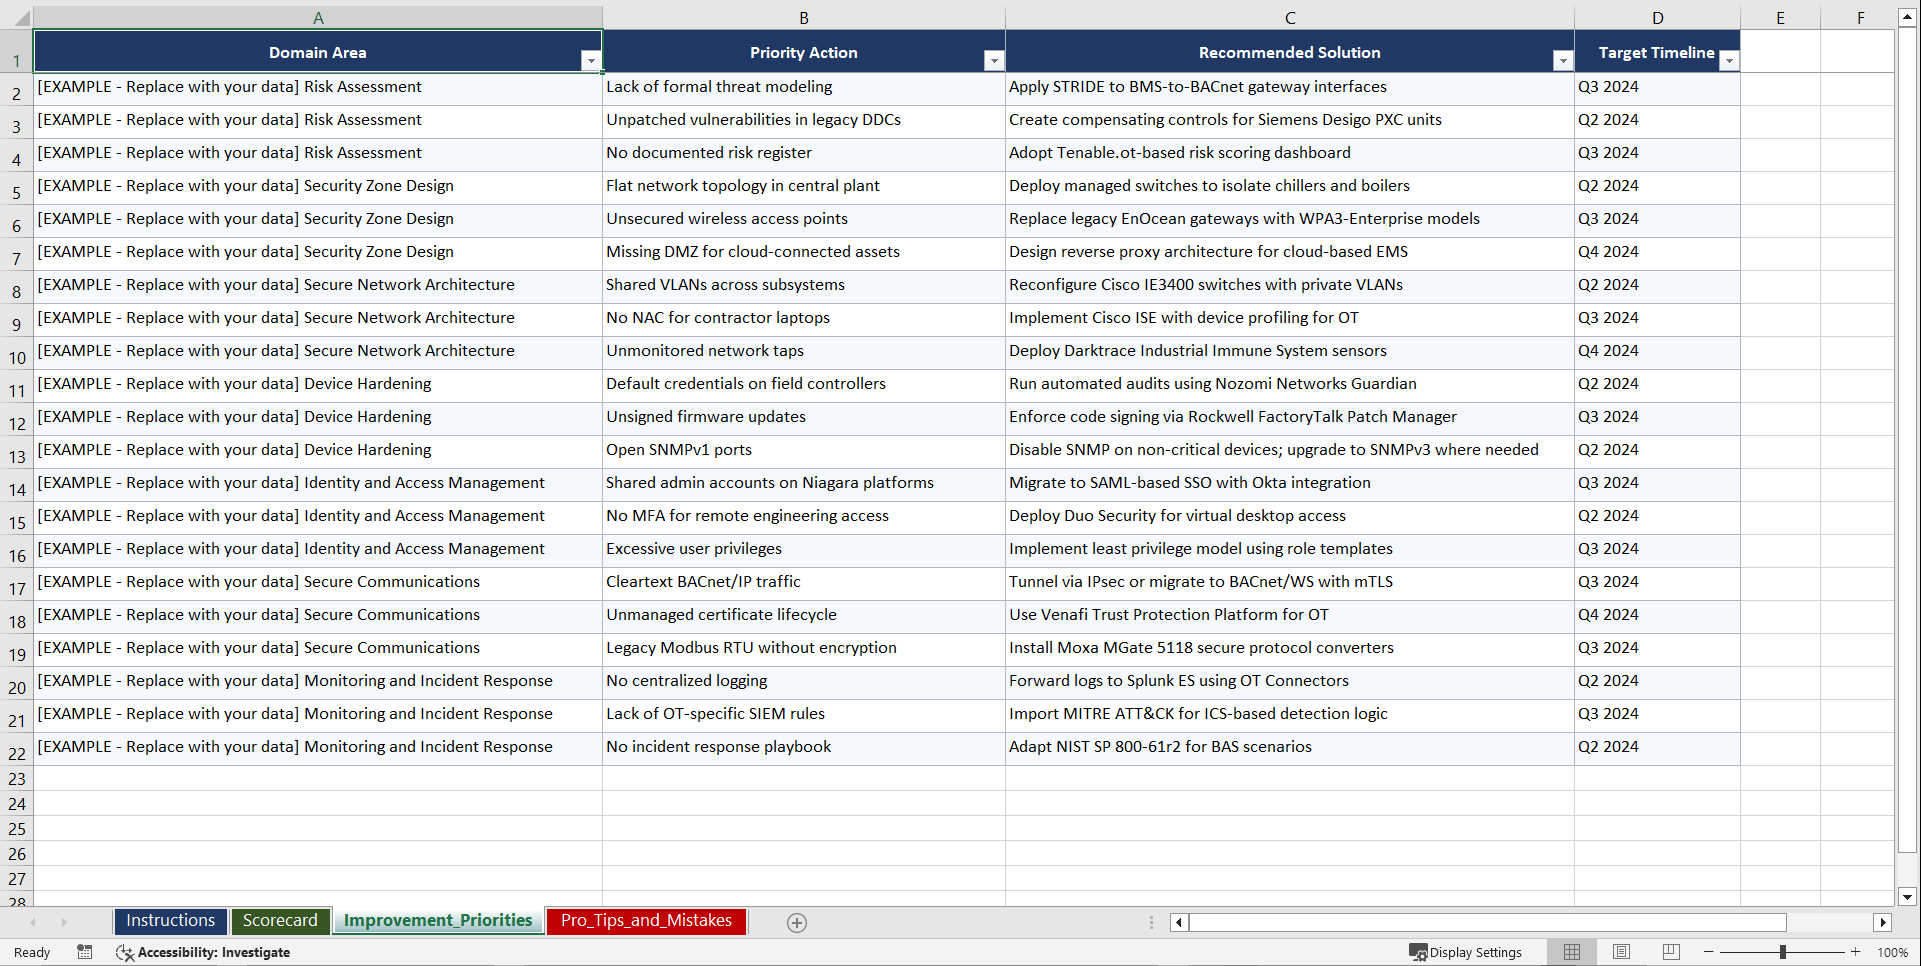The width and height of the screenshot is (1921, 966).
Task: Click the zoom slider handle
Action: click(x=1783, y=952)
